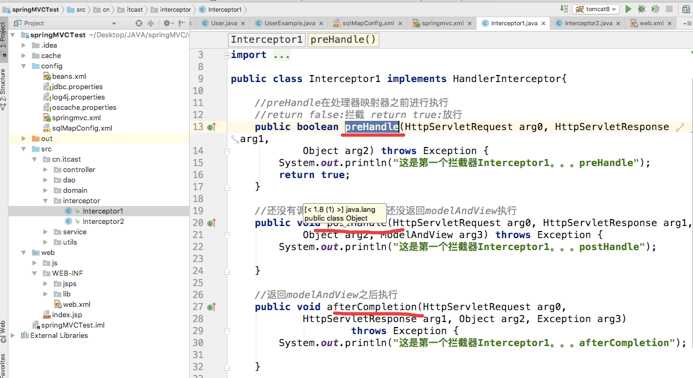This screenshot has width=693, height=378.
Task: Click the gutter implements icon on line 27
Action: (x=211, y=307)
